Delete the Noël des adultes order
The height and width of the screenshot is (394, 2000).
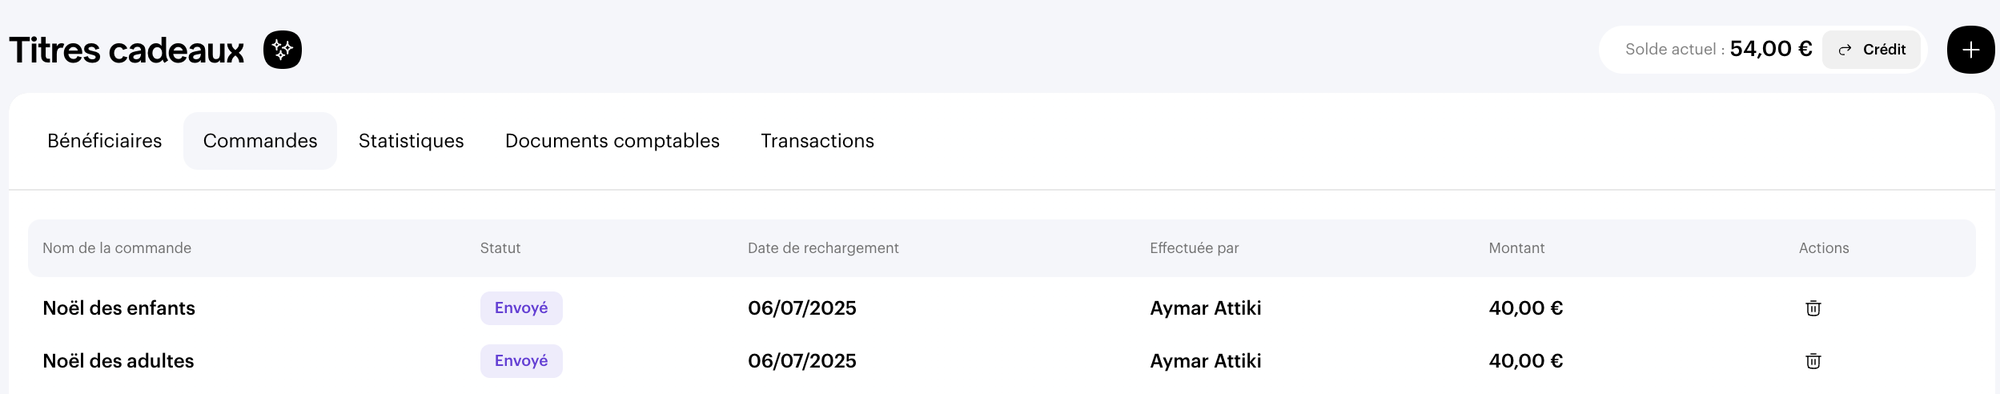click(1813, 361)
